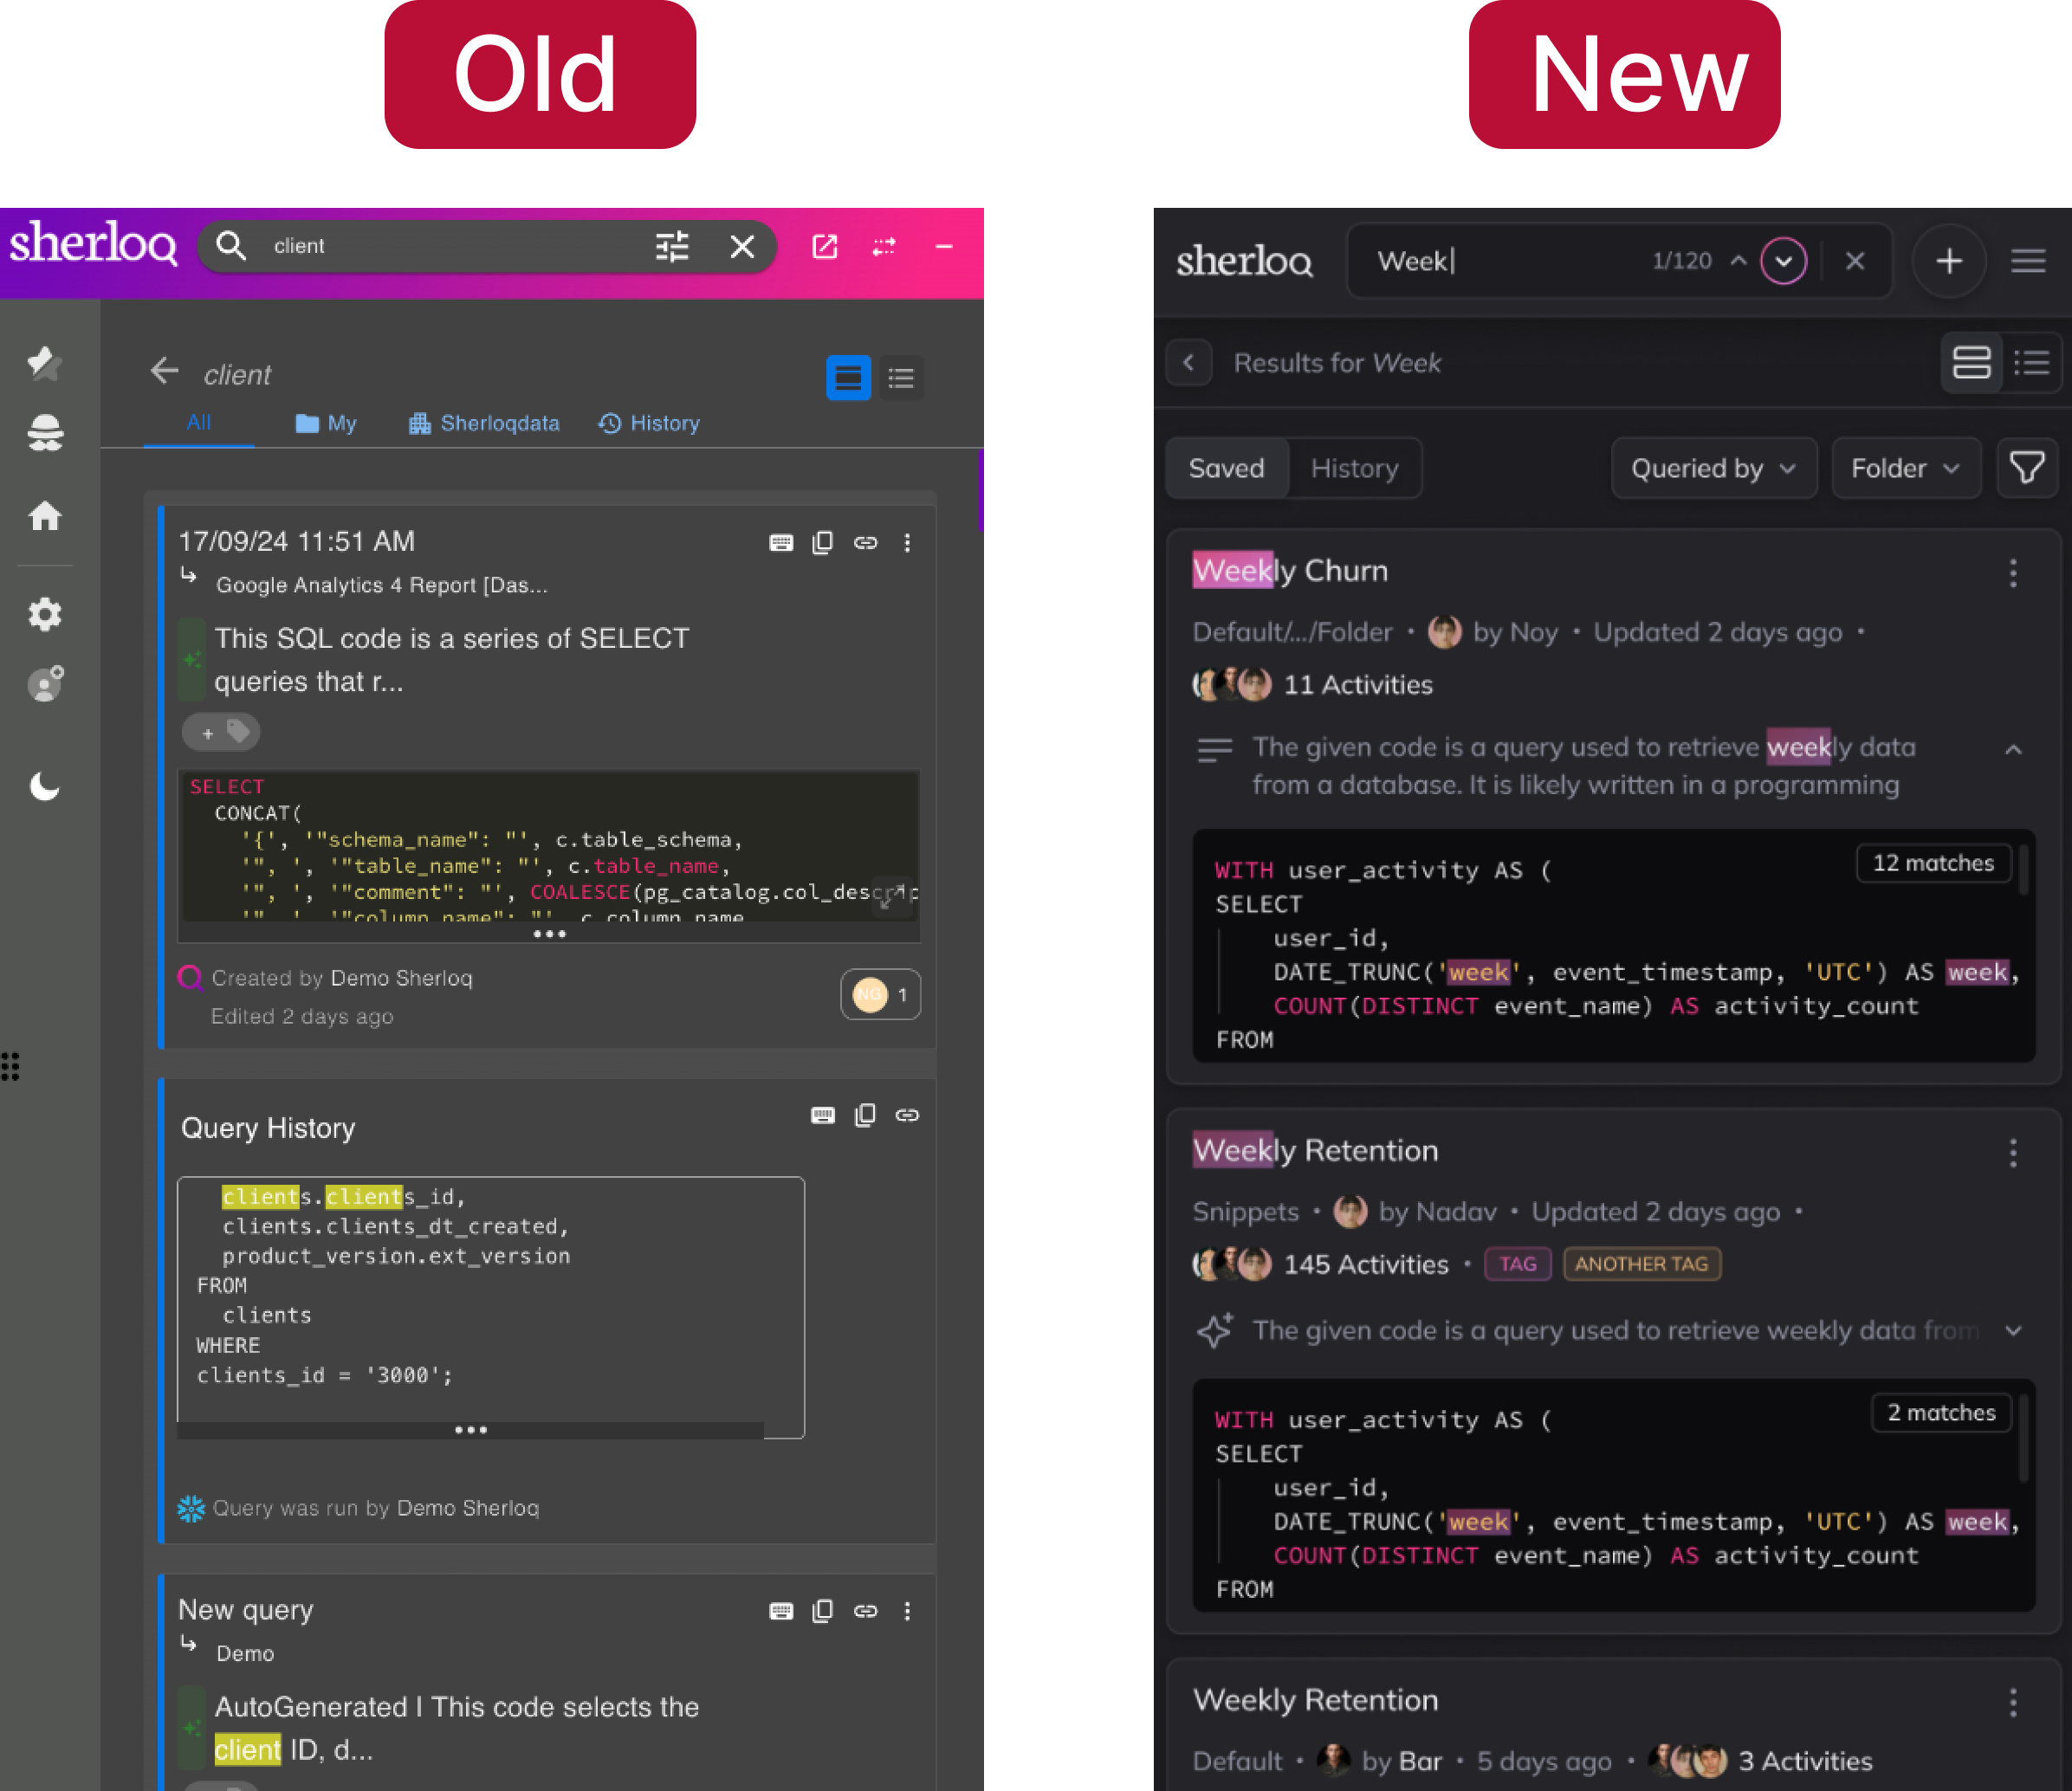Click the copy icon on Query History card

click(x=865, y=1115)
